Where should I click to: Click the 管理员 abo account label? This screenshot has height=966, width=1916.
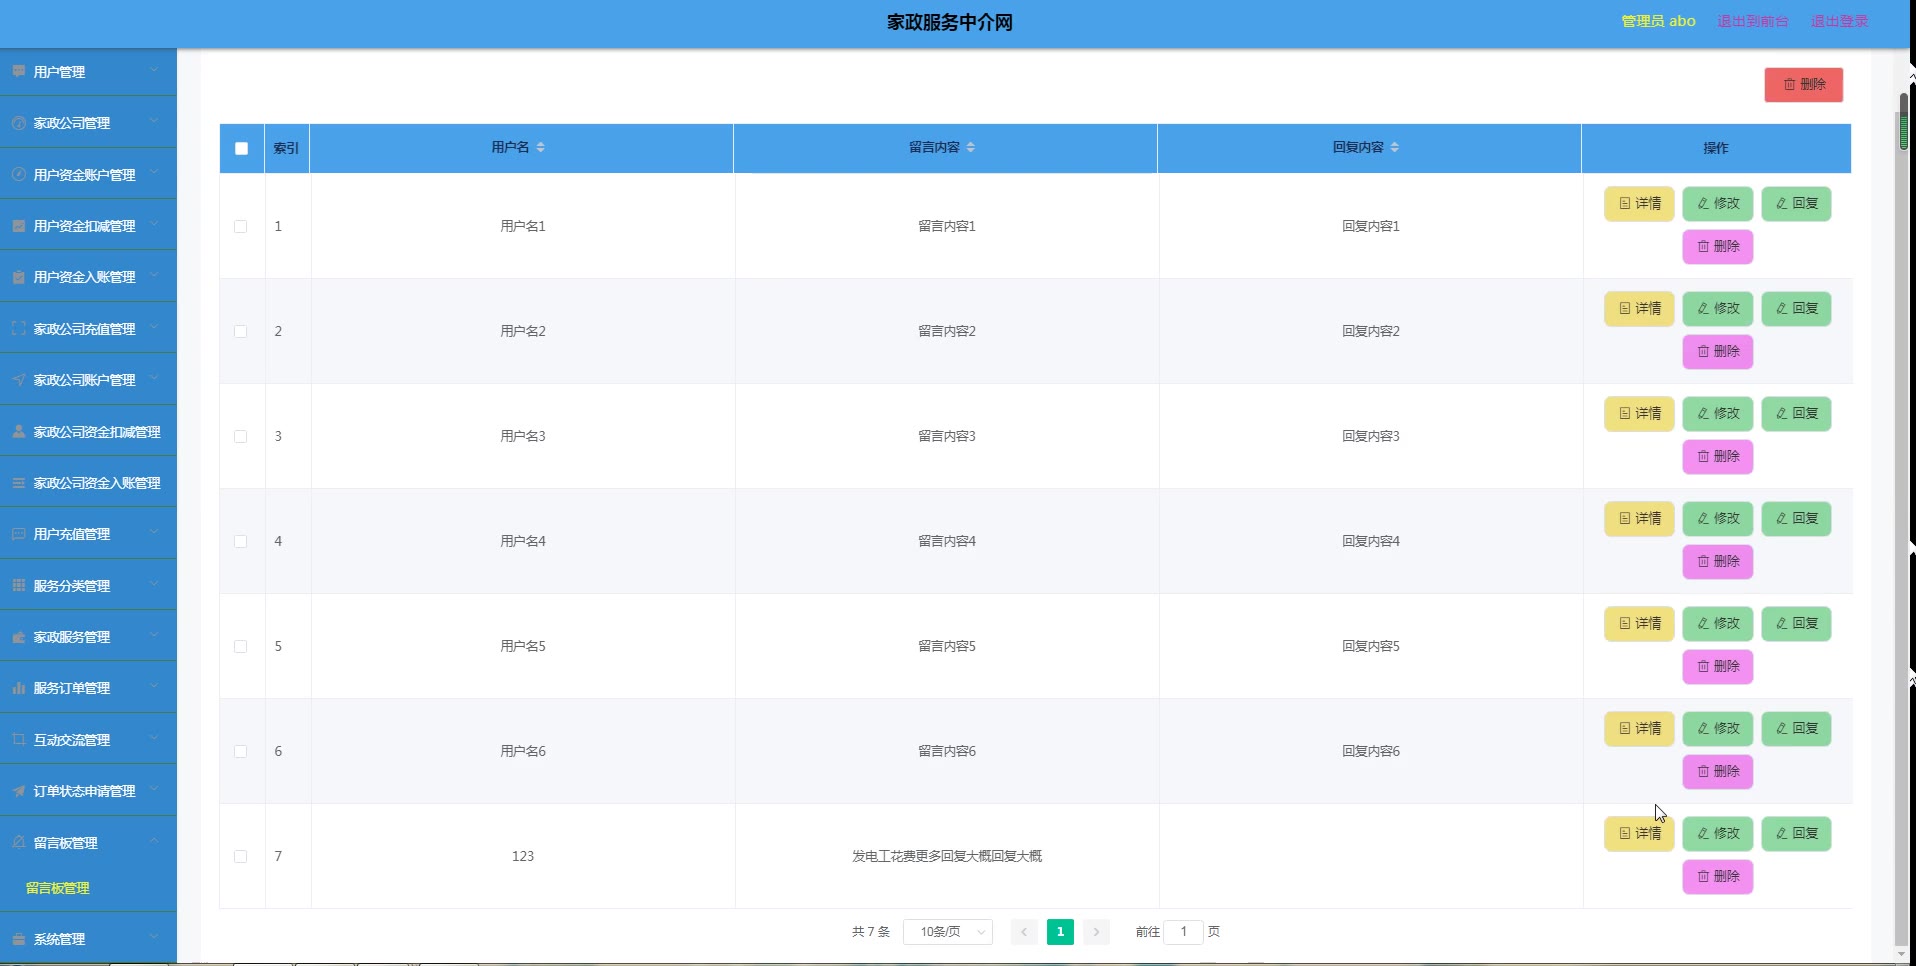1658,21
